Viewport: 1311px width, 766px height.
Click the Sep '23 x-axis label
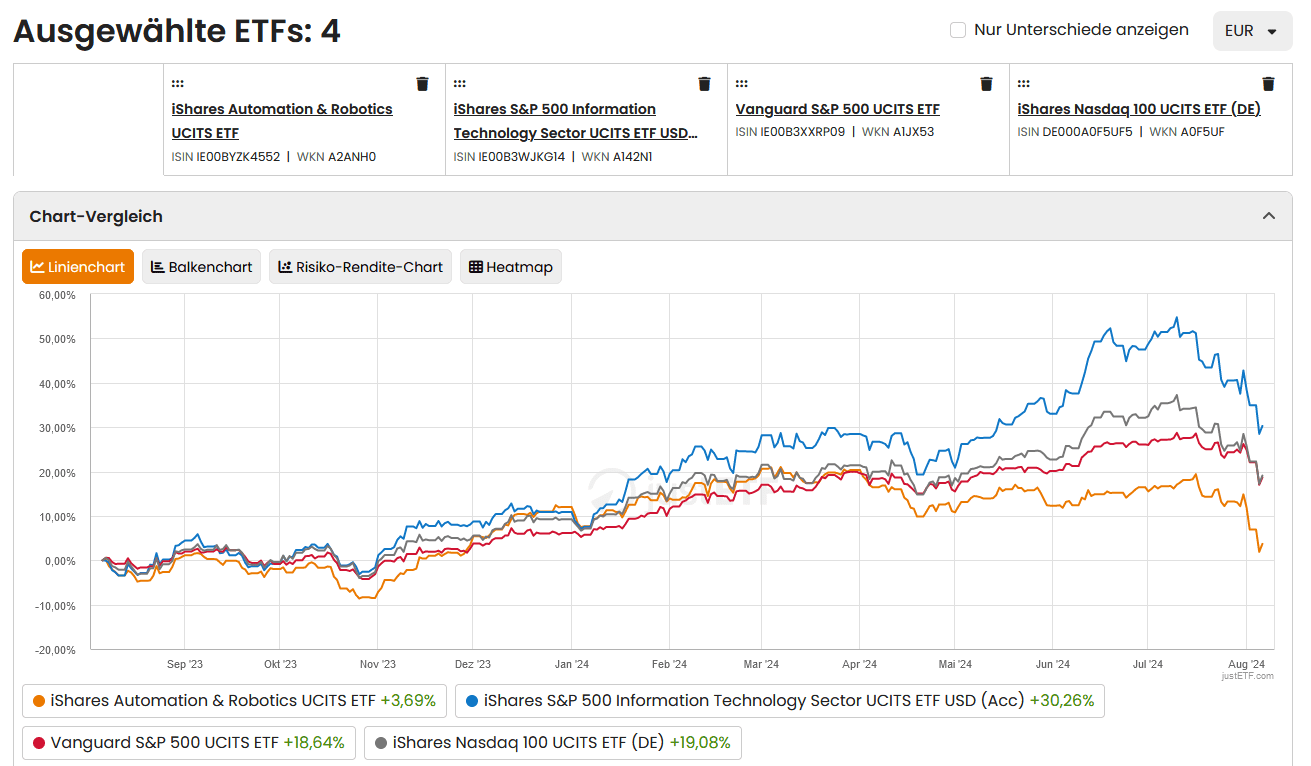[x=185, y=664]
